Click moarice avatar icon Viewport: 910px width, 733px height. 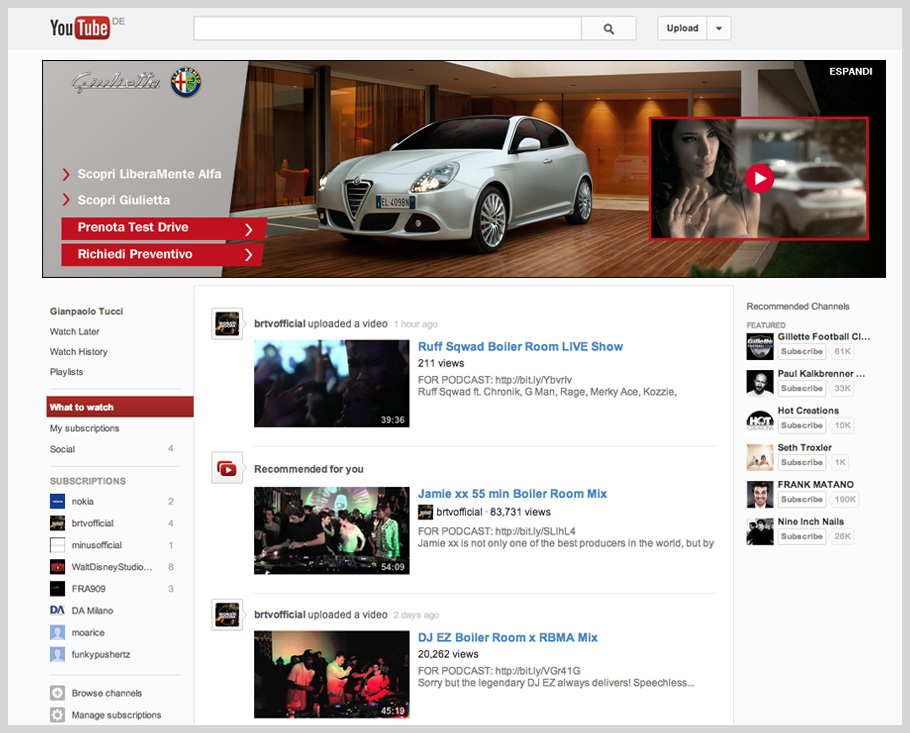pos(57,633)
